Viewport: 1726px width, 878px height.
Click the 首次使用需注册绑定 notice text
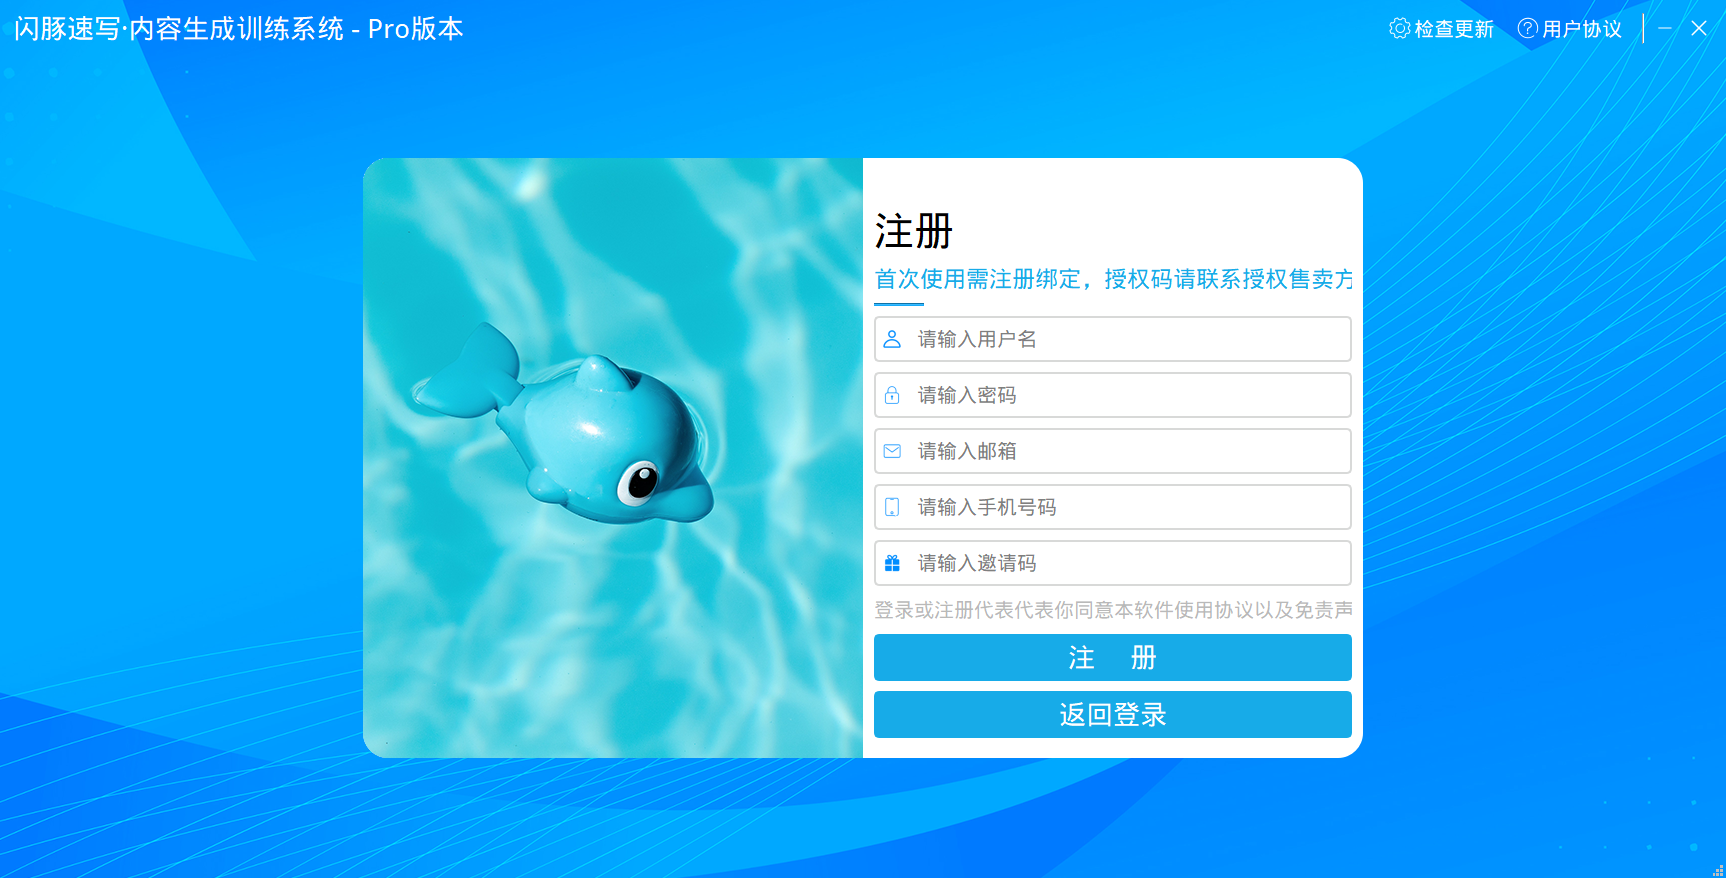pos(1113,279)
